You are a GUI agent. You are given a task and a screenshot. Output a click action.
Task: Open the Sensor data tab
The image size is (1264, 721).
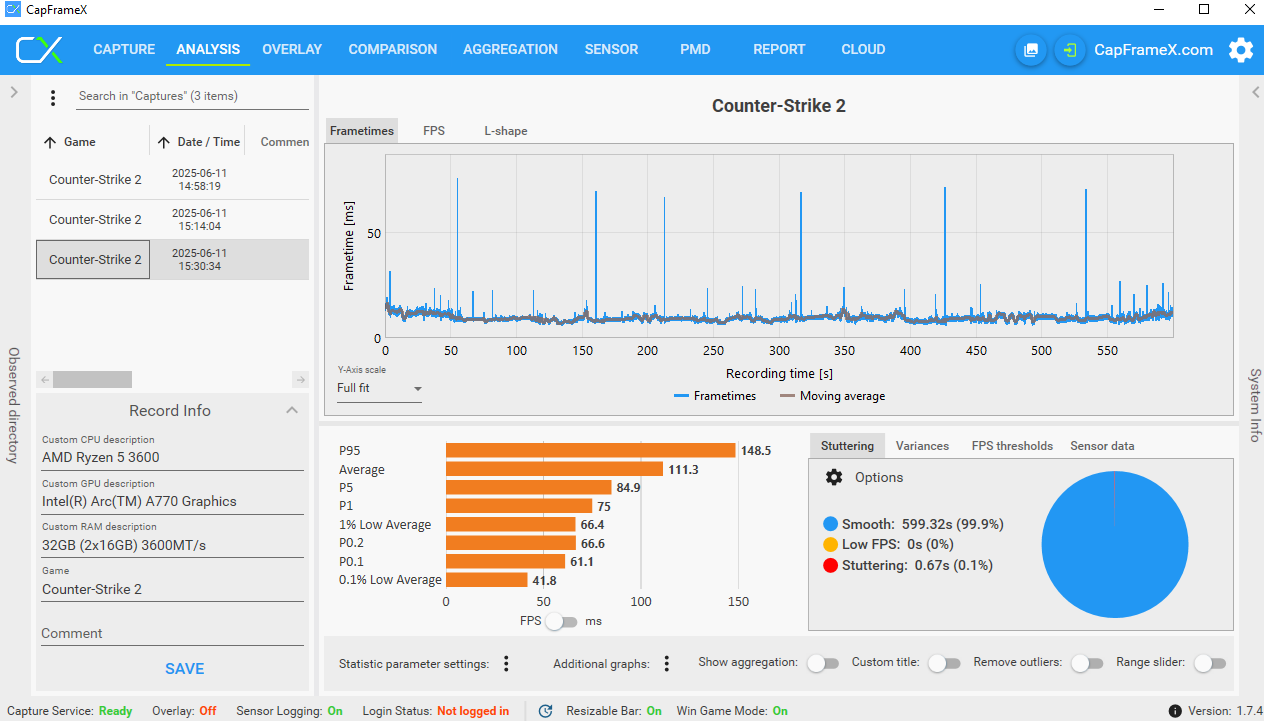(1102, 446)
